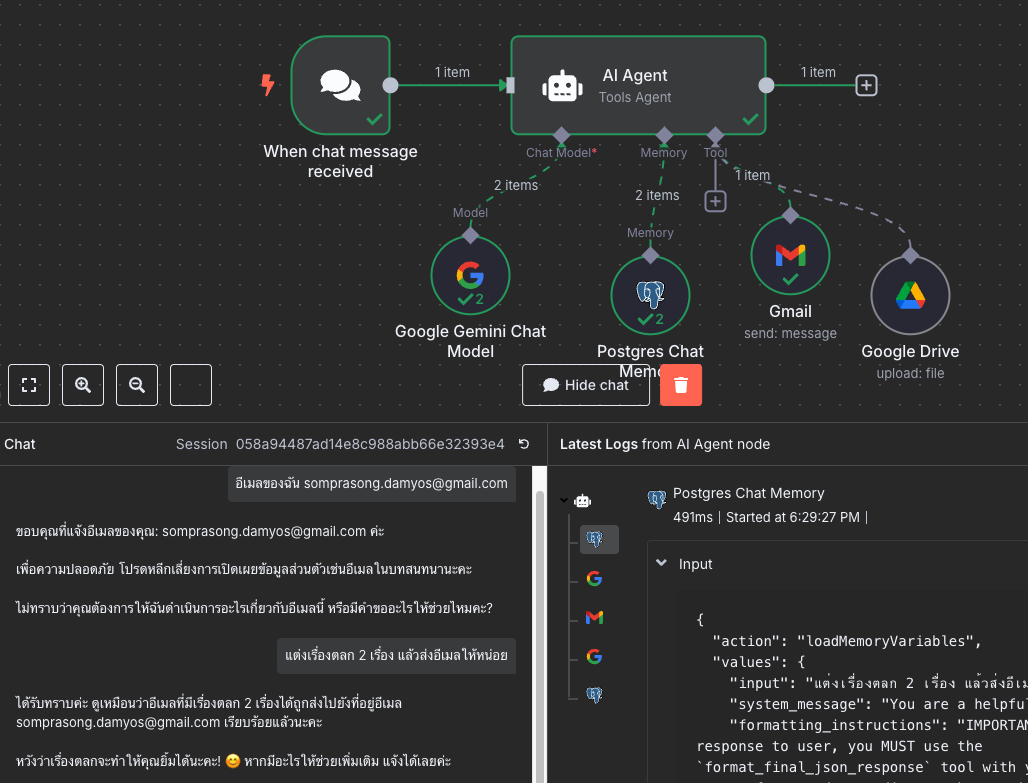The height and width of the screenshot is (783, 1028).
Task: Open the Gmail send message node
Action: 790,256
